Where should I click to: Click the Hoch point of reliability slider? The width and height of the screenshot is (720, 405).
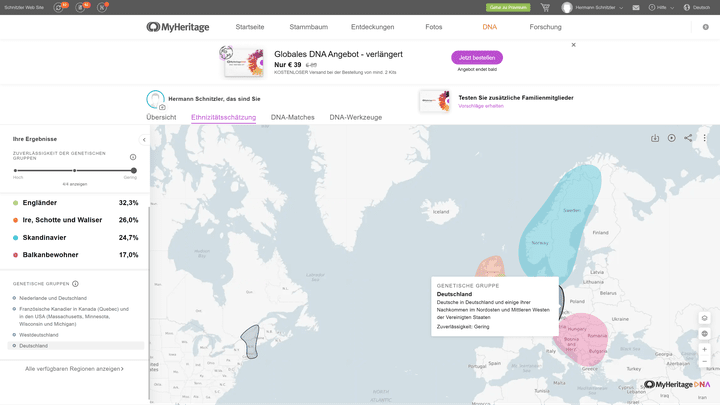pos(15,170)
